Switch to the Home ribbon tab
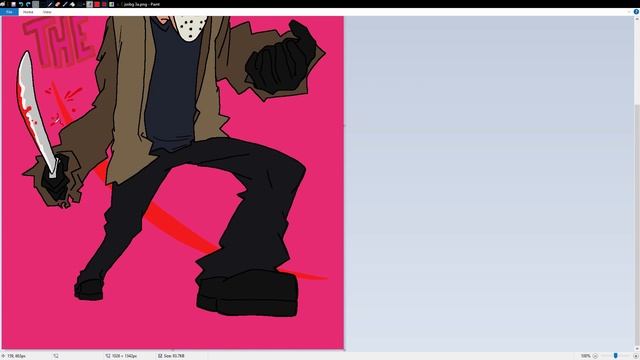This screenshot has width=640, height=360. tap(28, 12)
